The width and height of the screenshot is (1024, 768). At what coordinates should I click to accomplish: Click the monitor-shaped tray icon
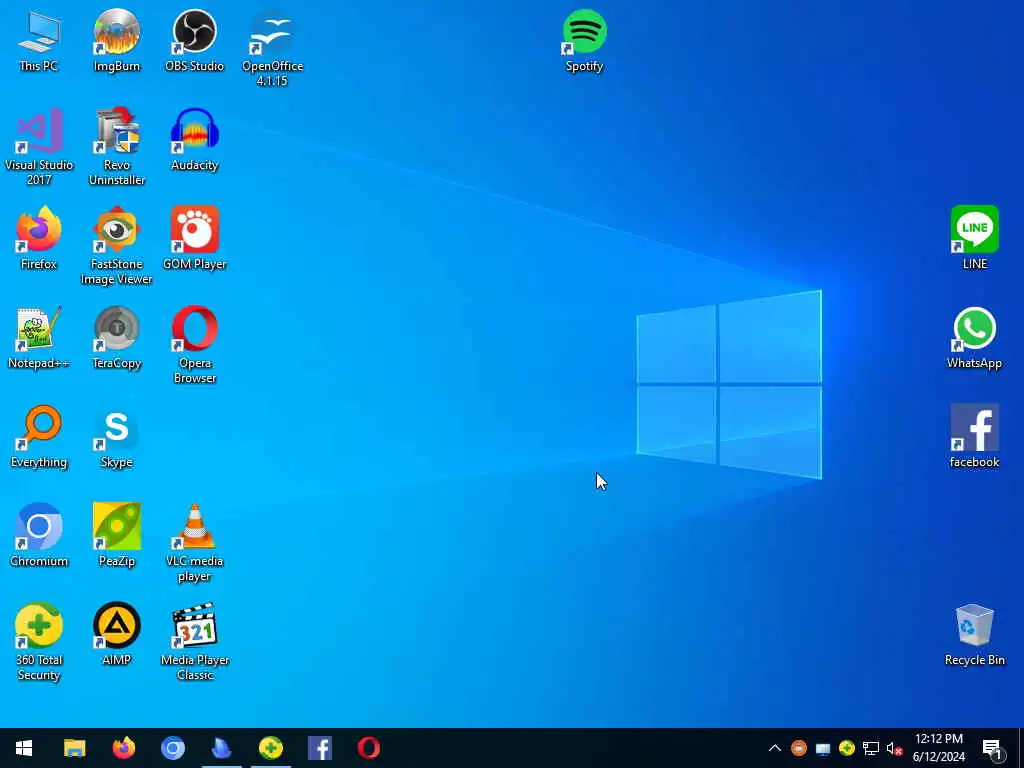point(823,748)
